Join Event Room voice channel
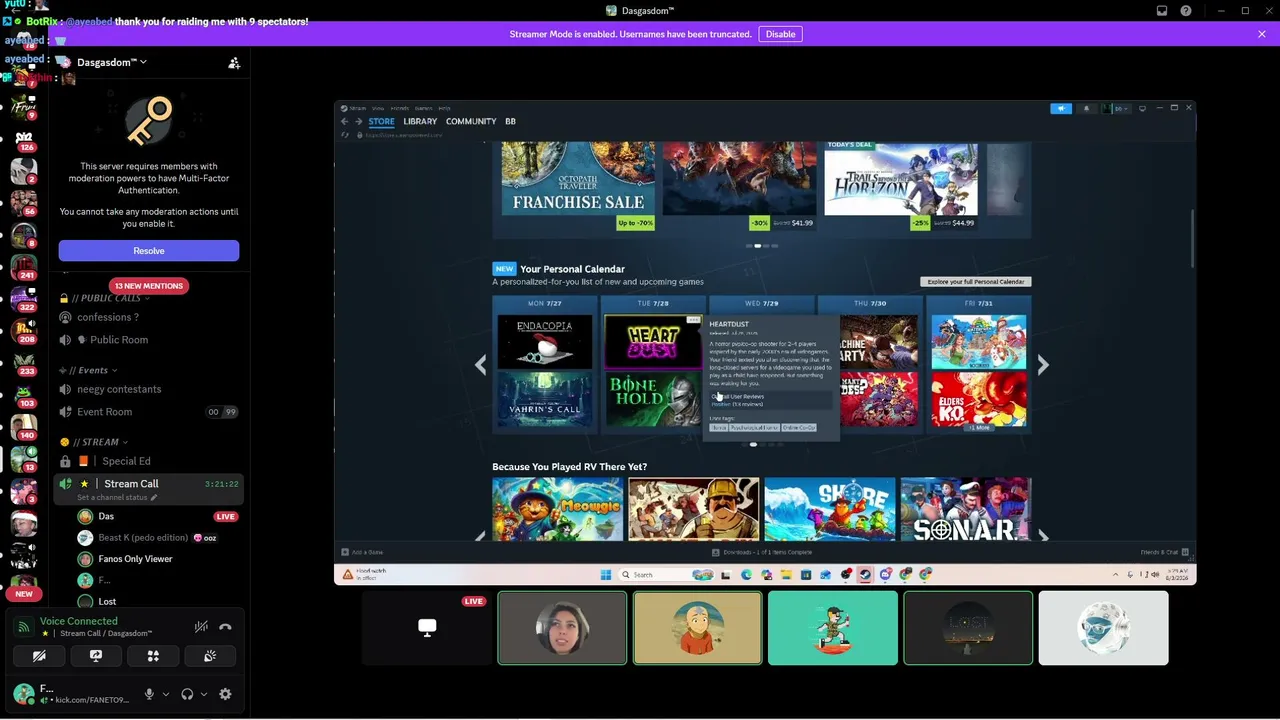Viewport: 1280px width, 720px height. pyautogui.click(x=149, y=412)
